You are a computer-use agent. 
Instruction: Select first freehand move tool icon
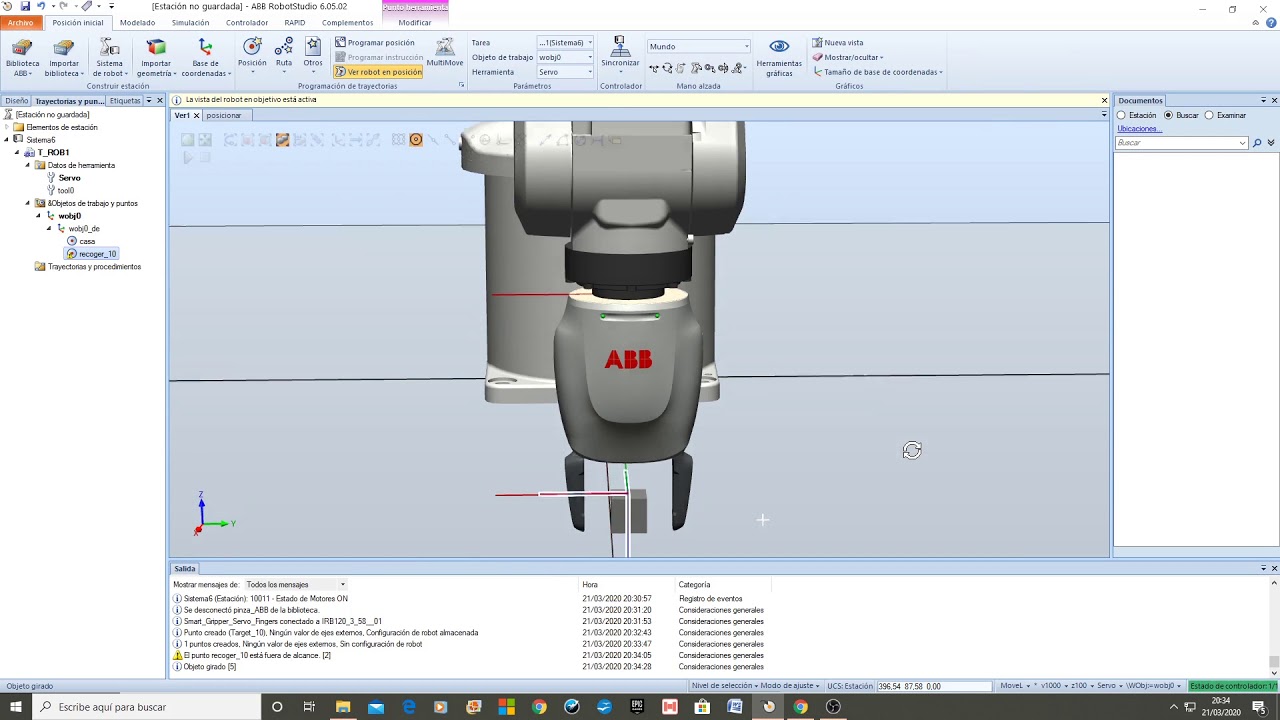[x=654, y=68]
